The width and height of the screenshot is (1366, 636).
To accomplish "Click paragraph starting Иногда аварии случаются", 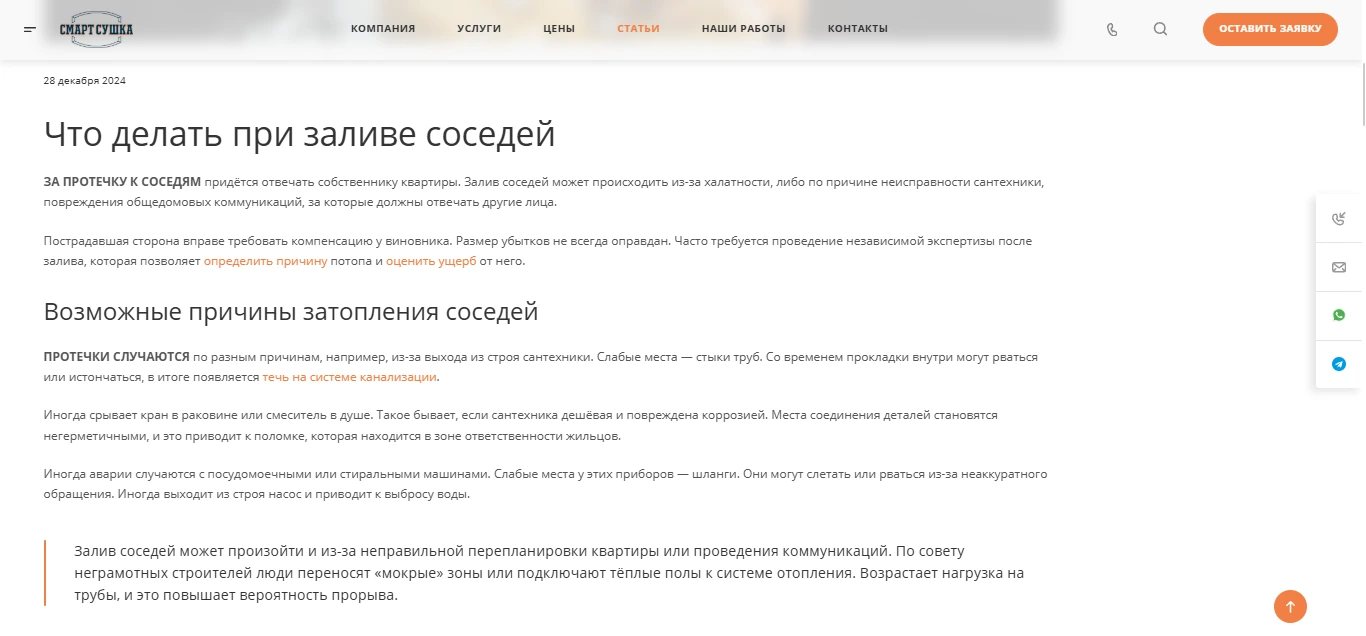I will tap(546, 483).
